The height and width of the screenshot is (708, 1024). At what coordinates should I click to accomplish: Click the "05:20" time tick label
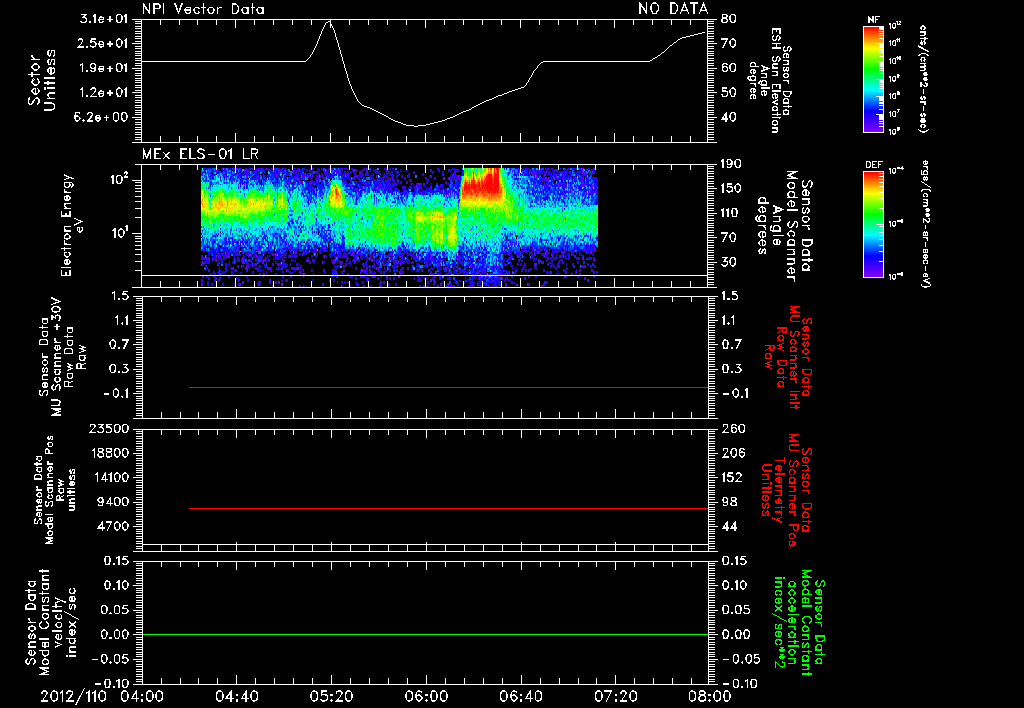[332, 696]
